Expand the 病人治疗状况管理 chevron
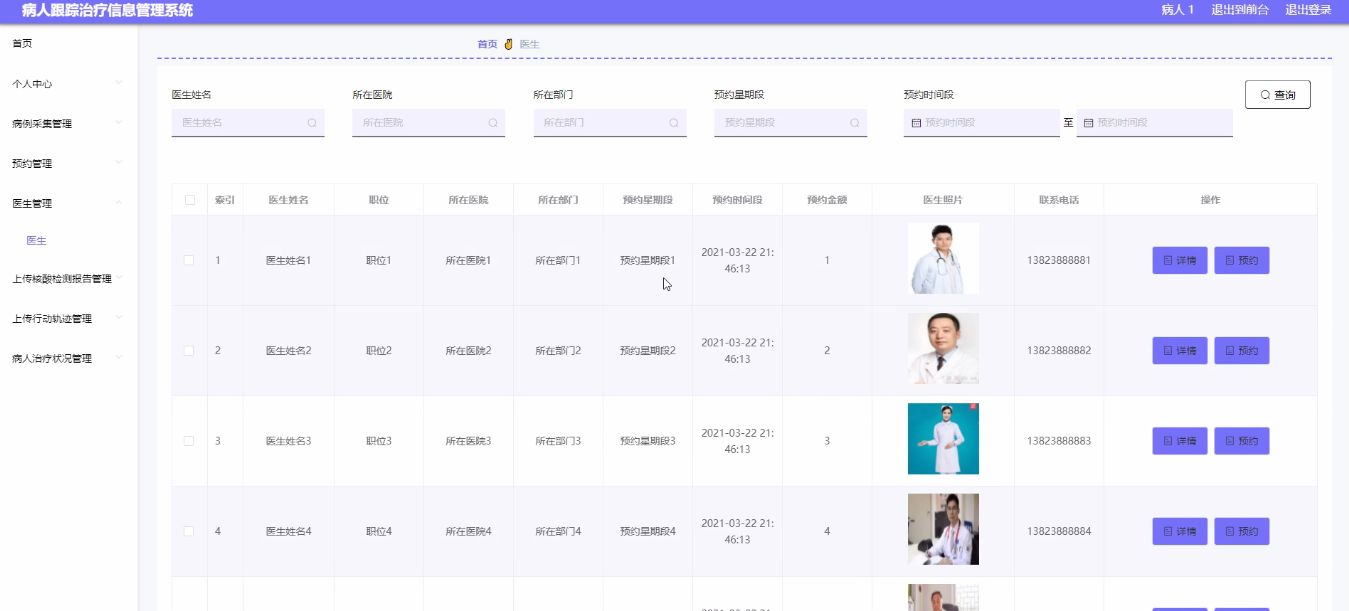 (119, 358)
